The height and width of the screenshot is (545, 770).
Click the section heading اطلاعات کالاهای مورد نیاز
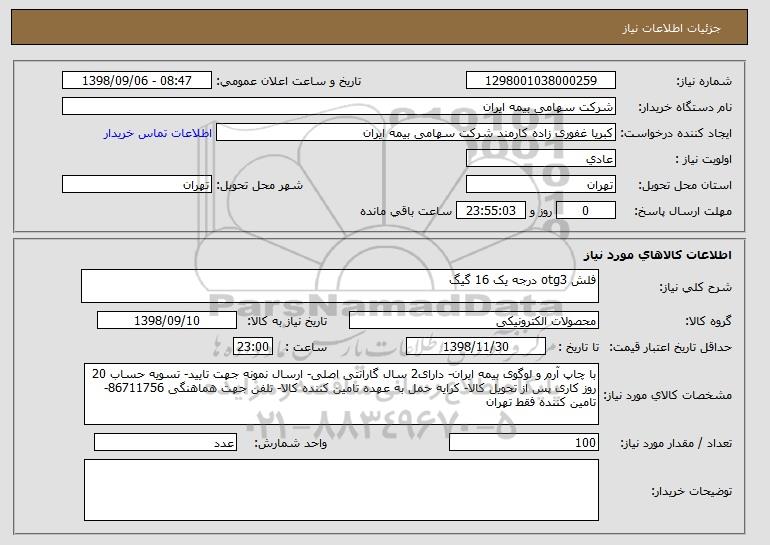[x=658, y=255]
